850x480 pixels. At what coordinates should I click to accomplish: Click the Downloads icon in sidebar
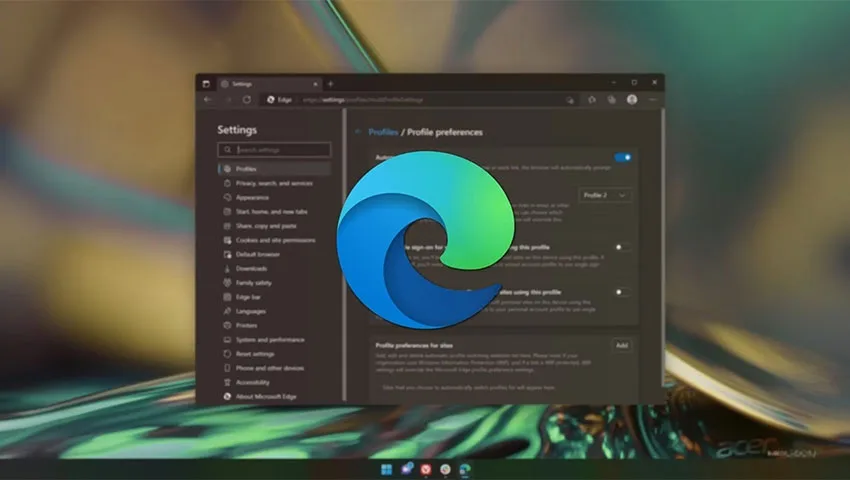point(227,268)
